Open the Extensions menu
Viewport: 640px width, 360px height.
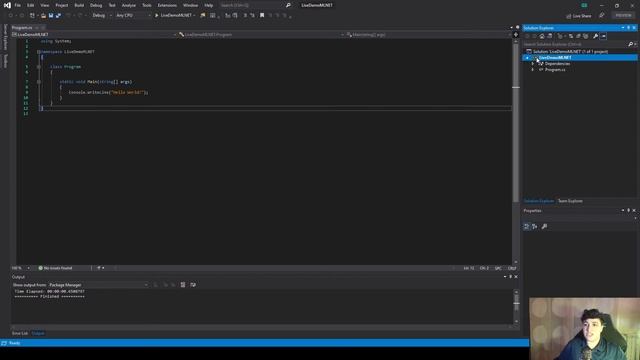point(167,5)
